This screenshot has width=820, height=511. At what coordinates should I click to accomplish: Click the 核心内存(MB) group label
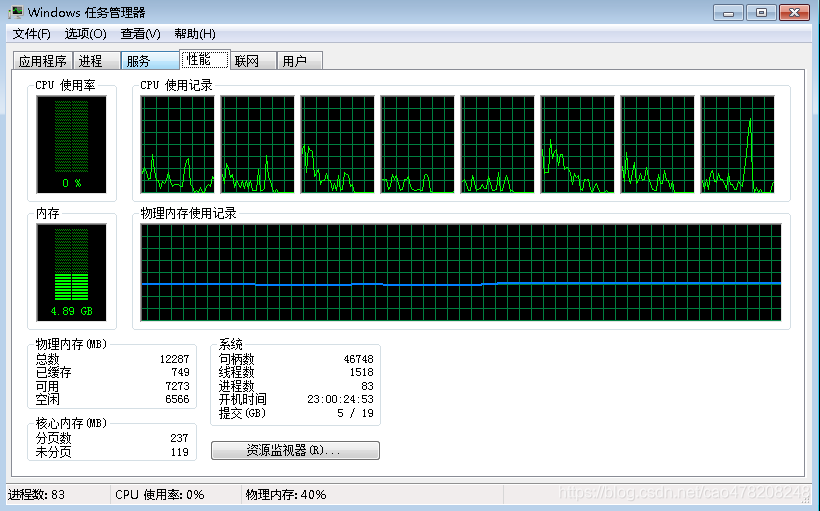point(71,423)
